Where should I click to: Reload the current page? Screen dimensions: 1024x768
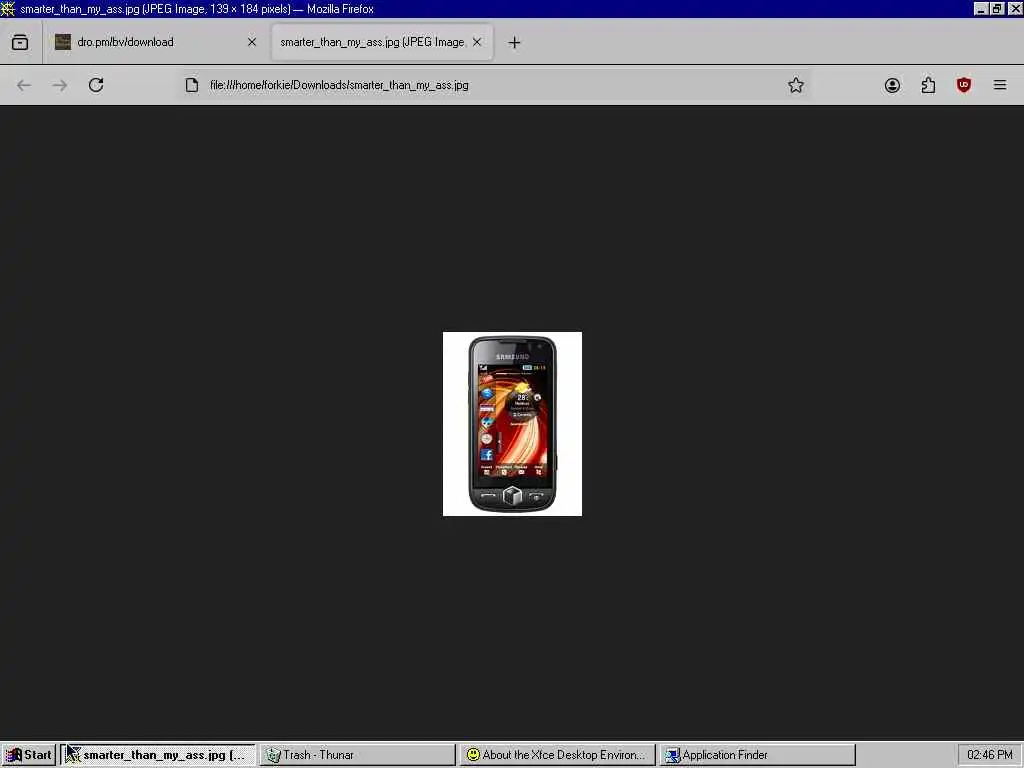96,86
